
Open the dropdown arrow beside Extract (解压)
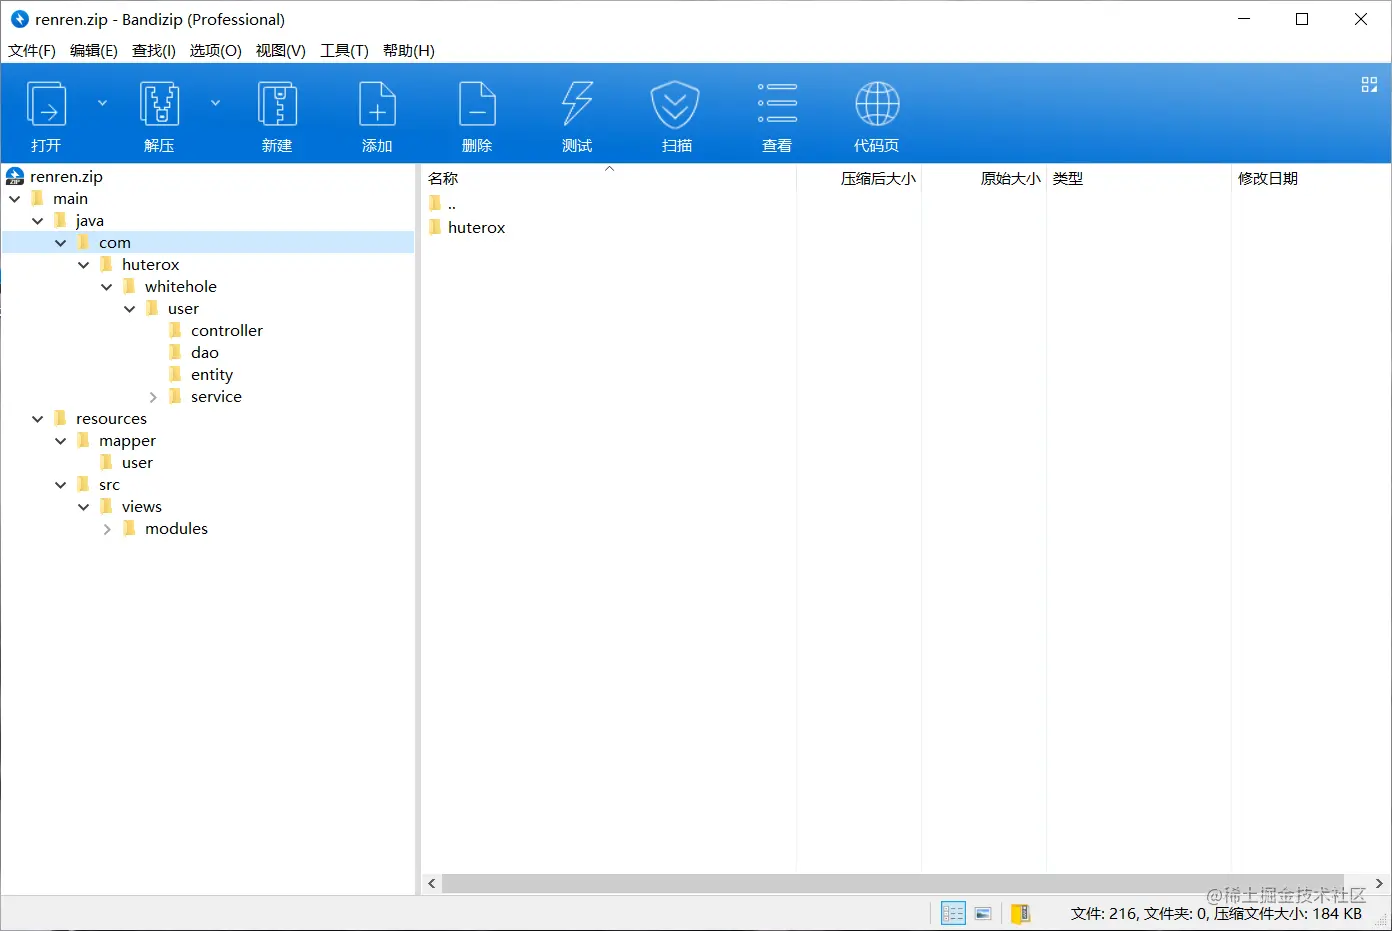pyautogui.click(x=215, y=103)
